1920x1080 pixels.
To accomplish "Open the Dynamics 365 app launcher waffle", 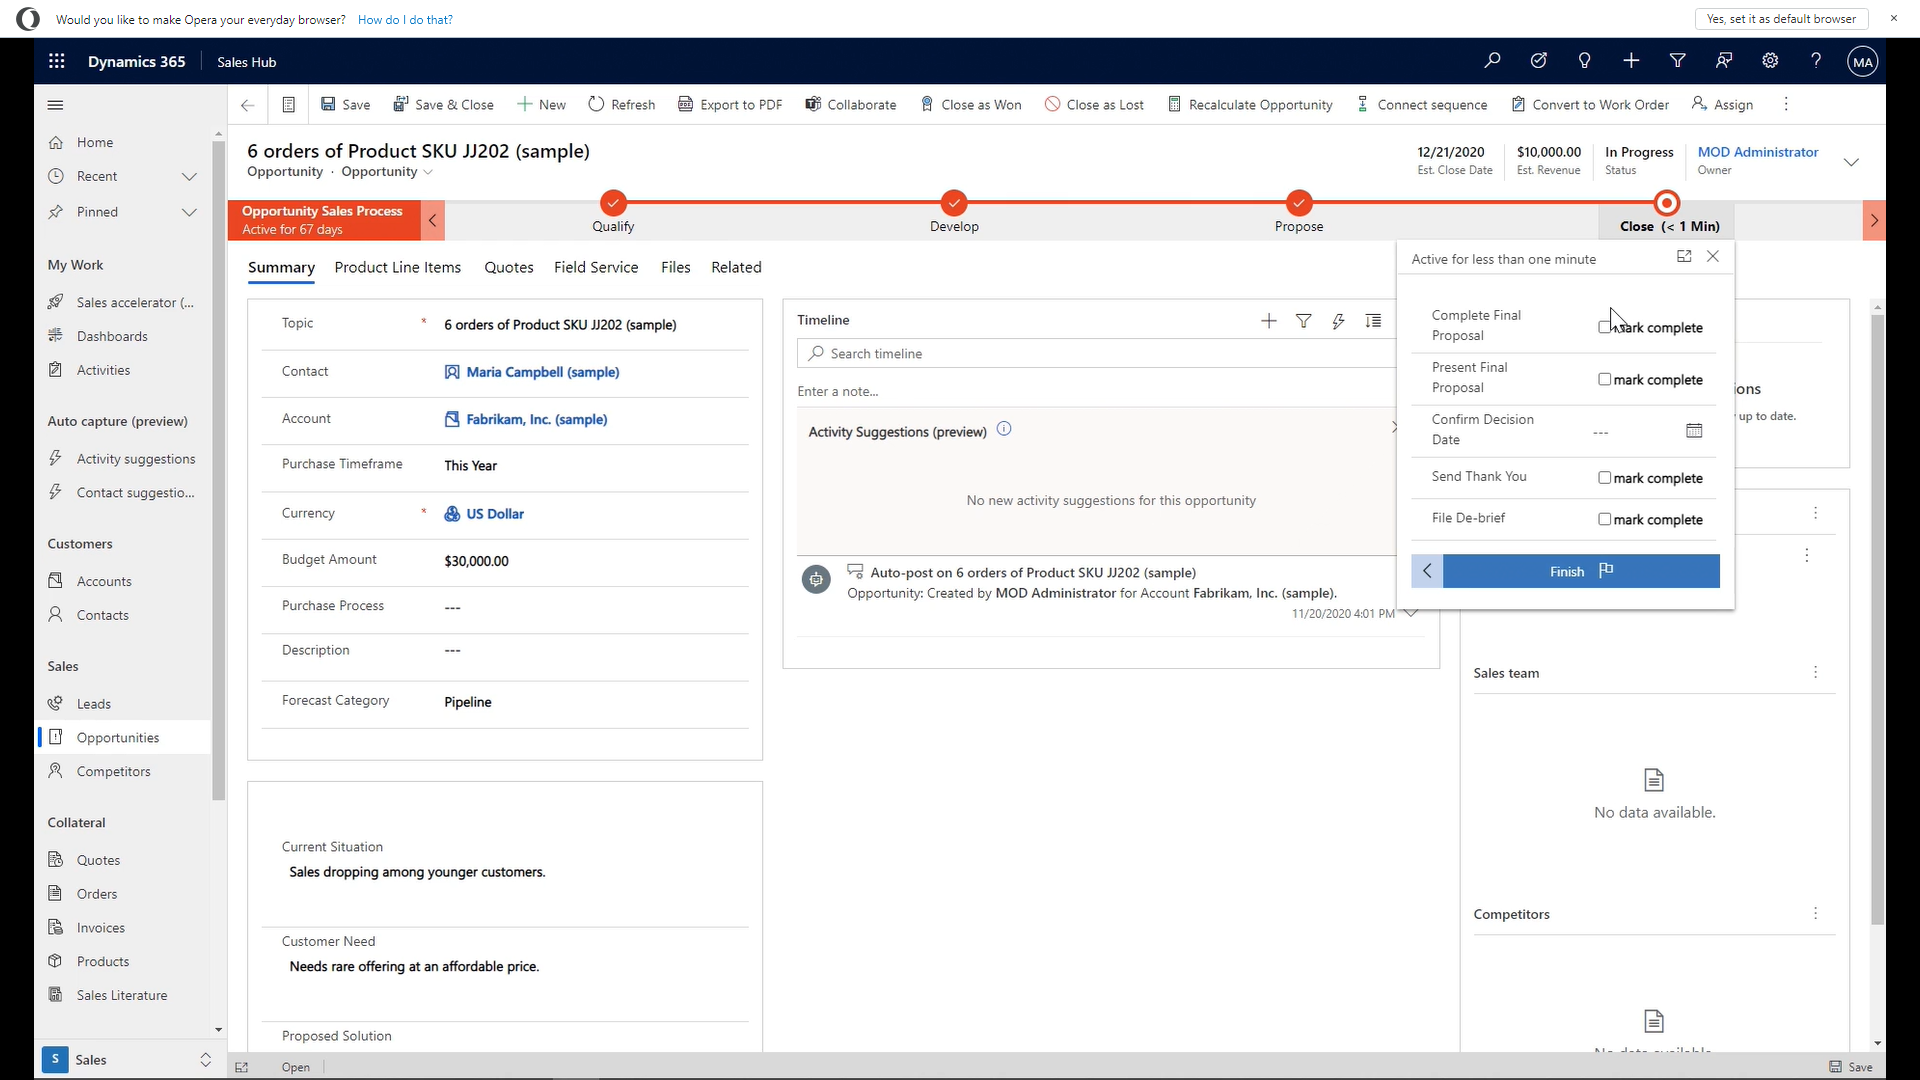I will point(57,61).
